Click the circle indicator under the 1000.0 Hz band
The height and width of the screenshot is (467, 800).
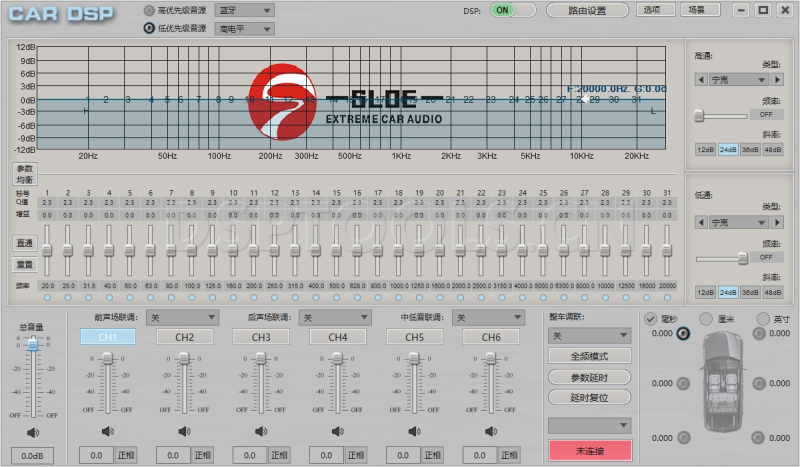pos(398,298)
